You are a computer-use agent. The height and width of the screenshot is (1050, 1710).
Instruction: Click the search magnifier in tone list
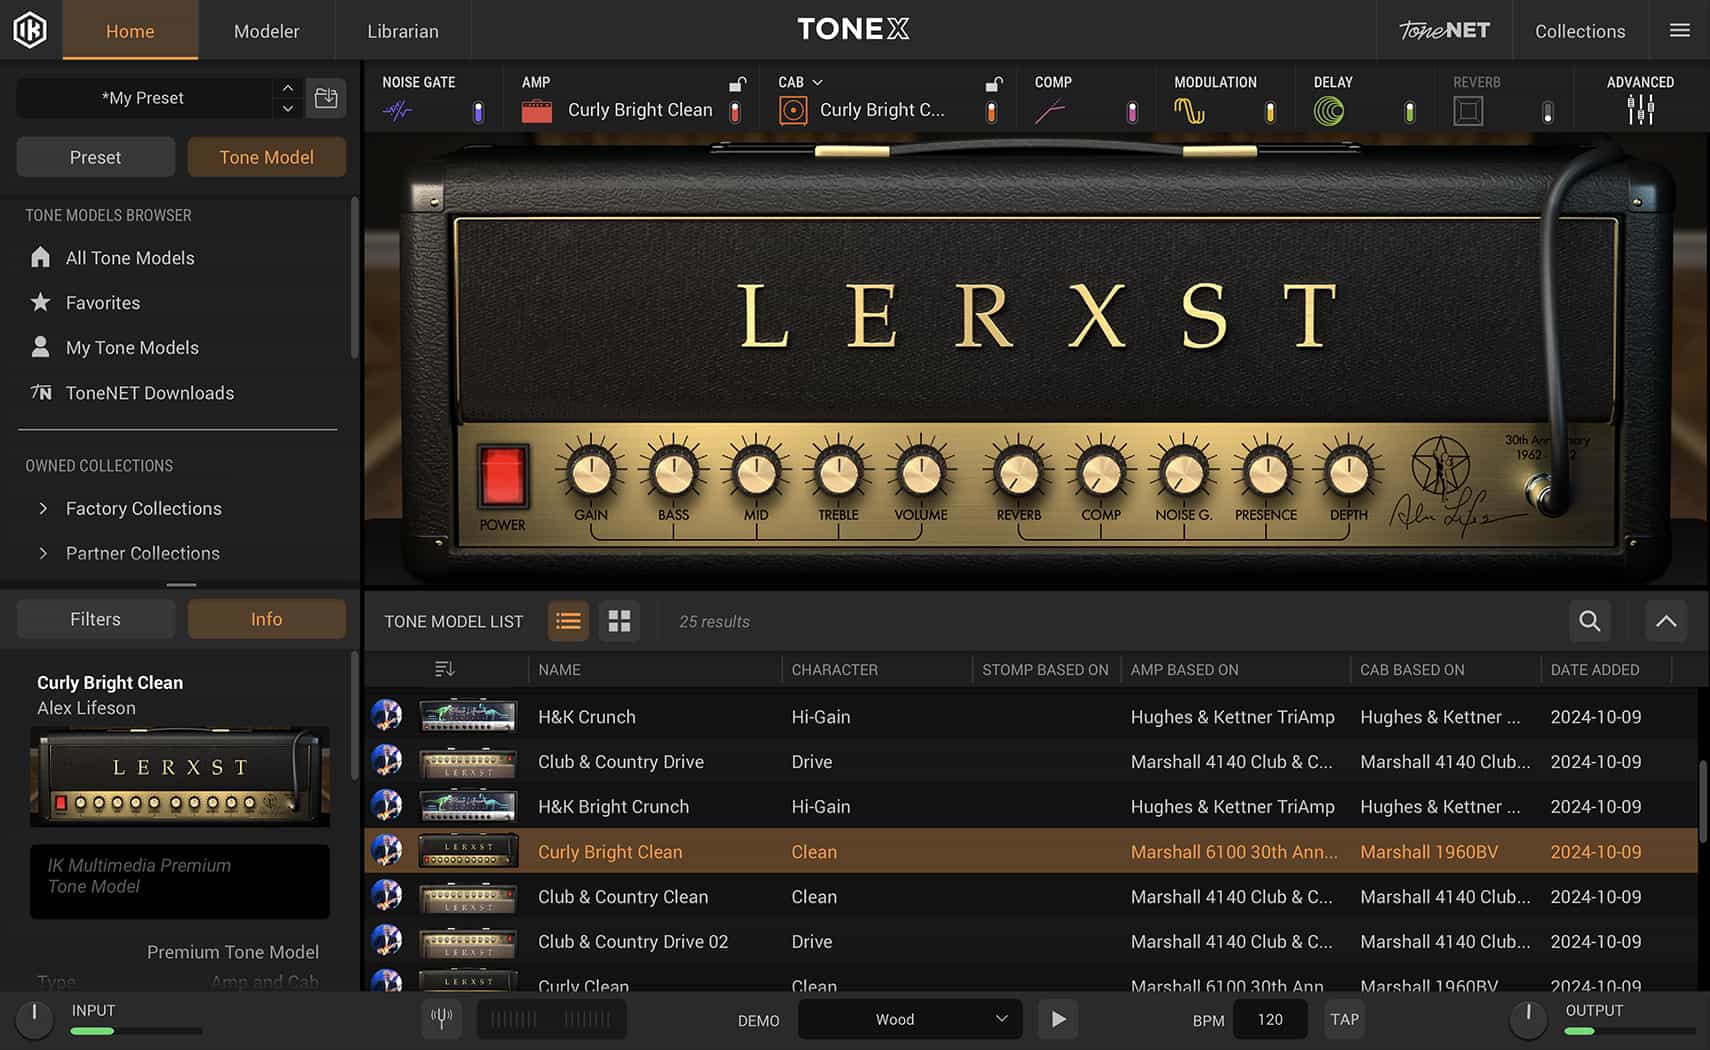point(1589,621)
